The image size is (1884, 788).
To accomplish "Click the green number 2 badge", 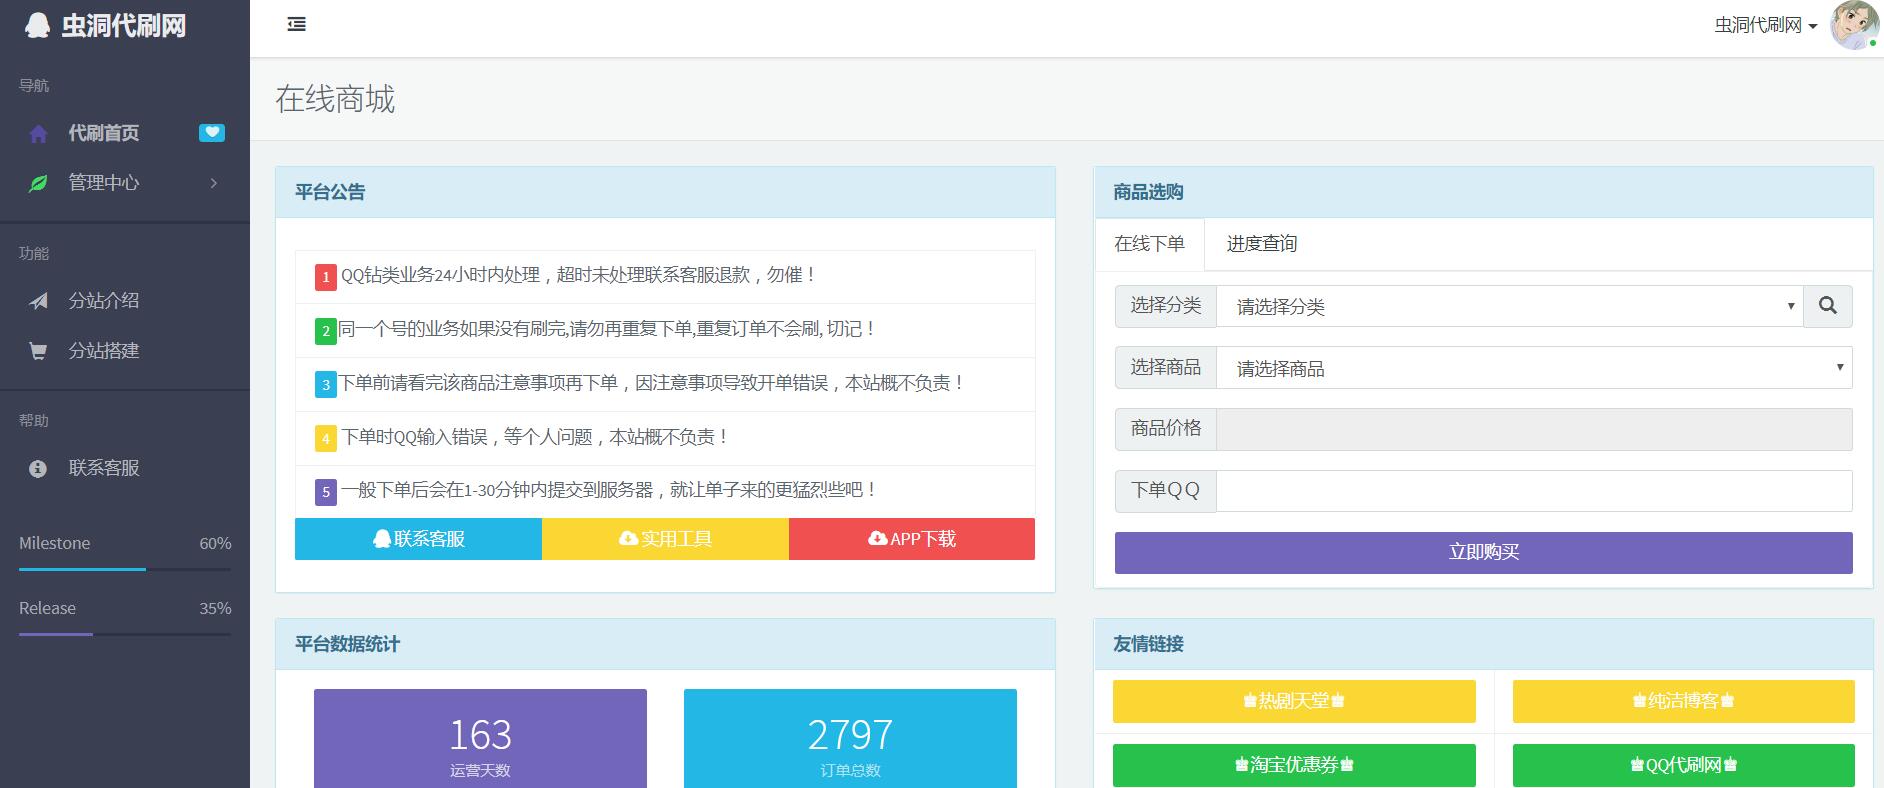I will (x=326, y=331).
